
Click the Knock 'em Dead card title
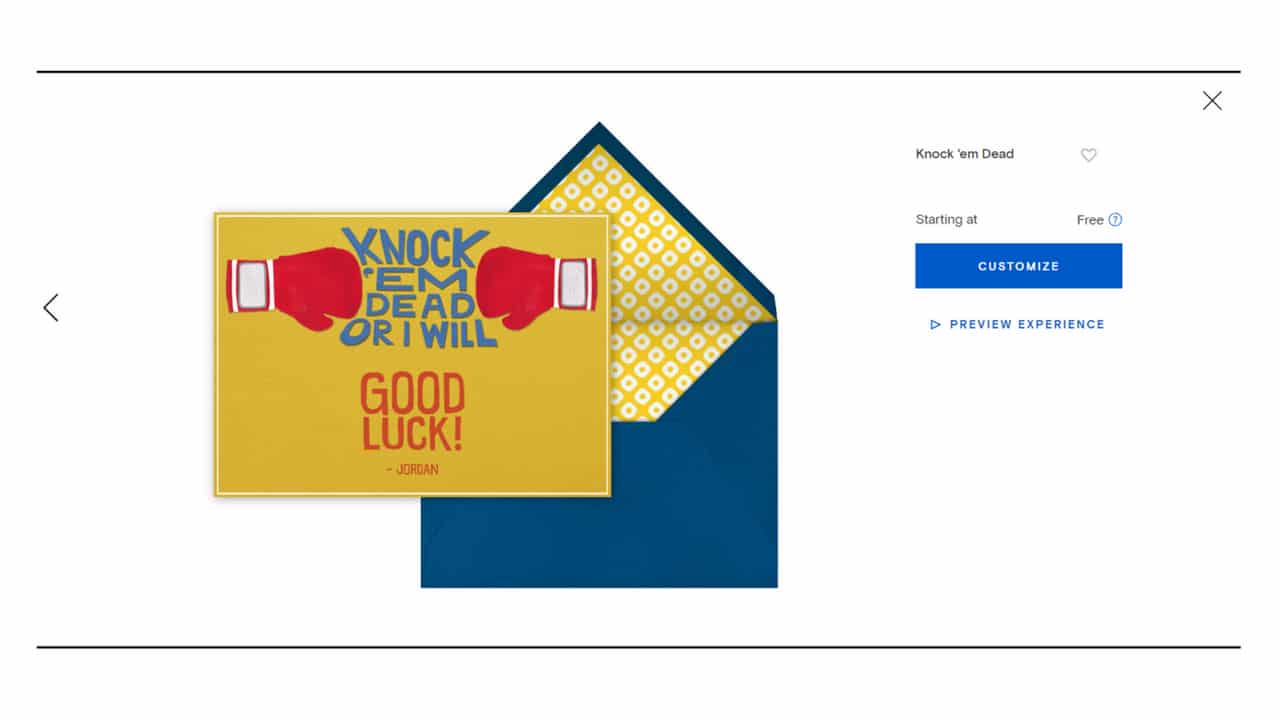pos(964,154)
